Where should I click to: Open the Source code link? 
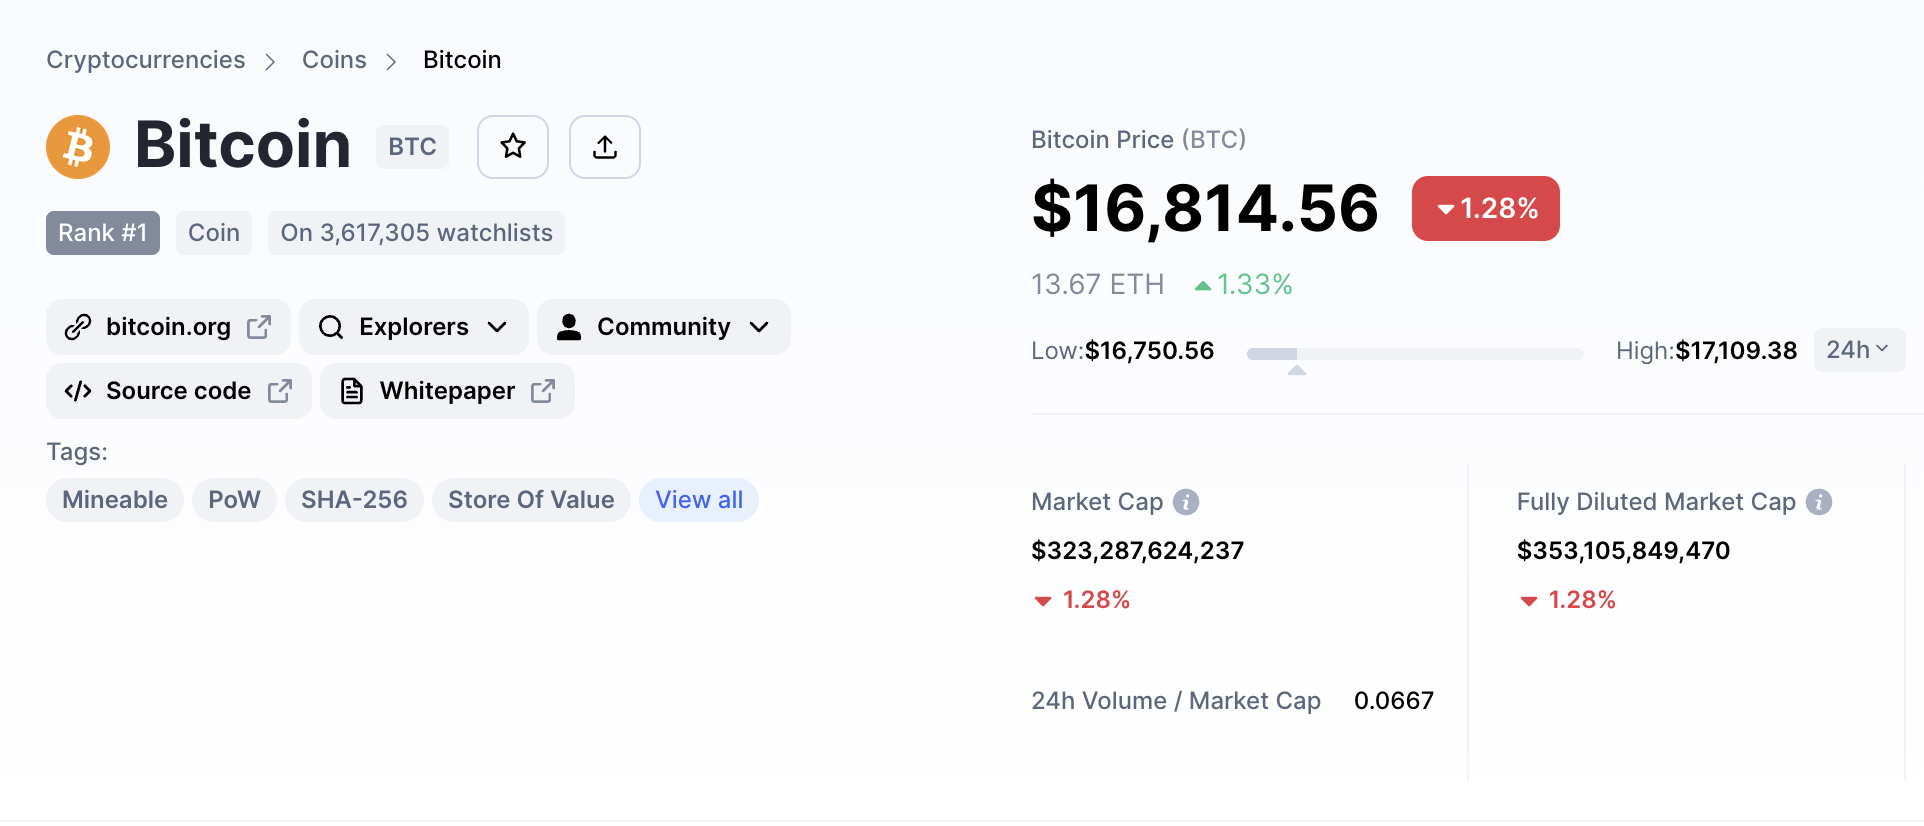(178, 391)
